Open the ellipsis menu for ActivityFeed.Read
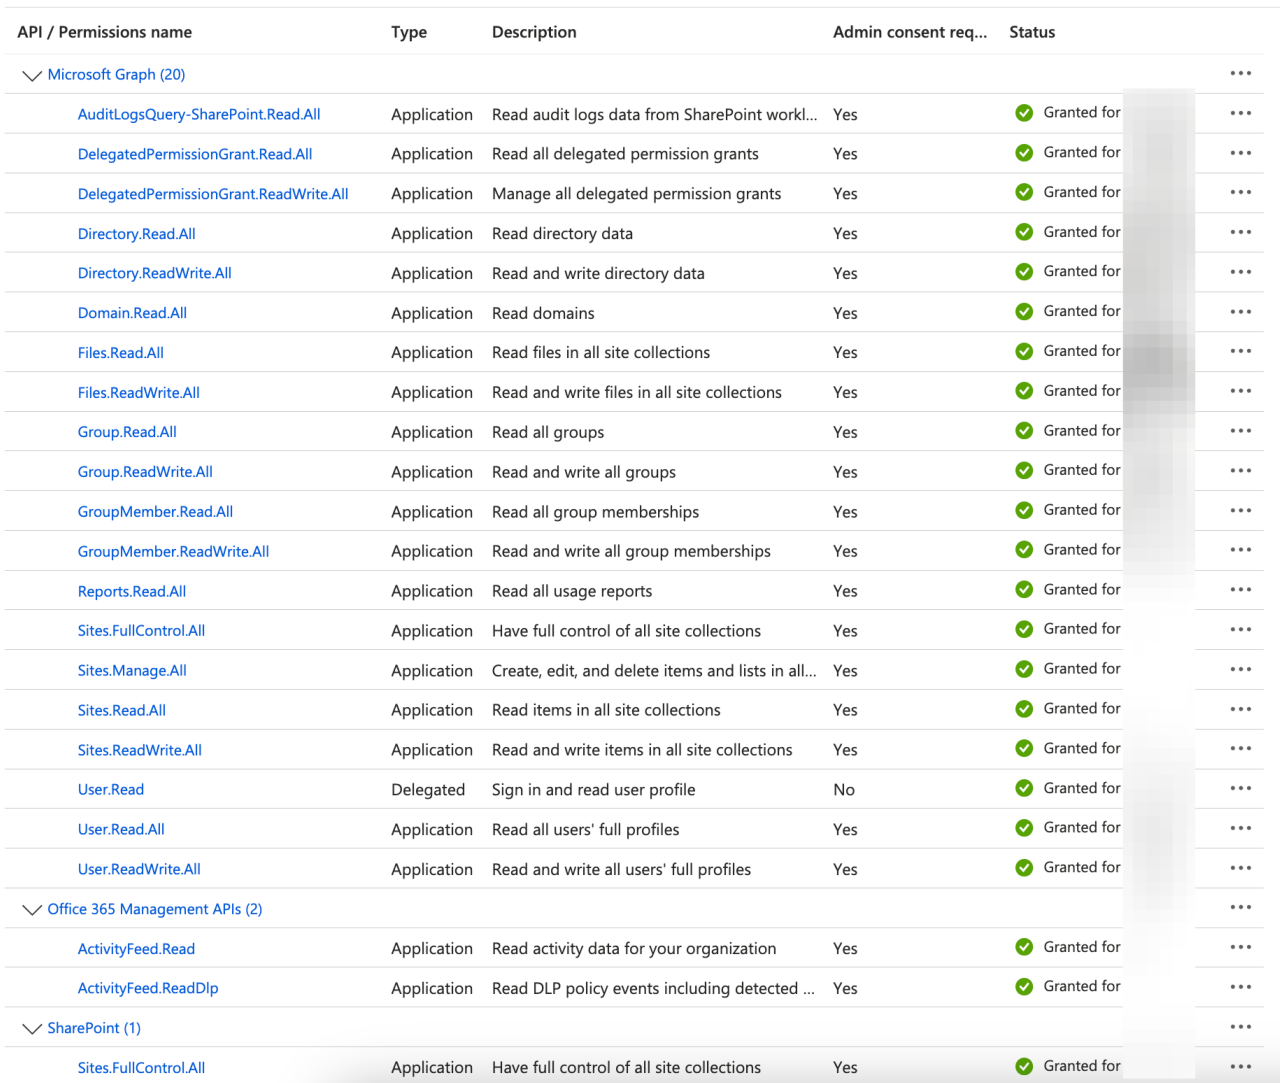The width and height of the screenshot is (1280, 1083). coord(1240,947)
